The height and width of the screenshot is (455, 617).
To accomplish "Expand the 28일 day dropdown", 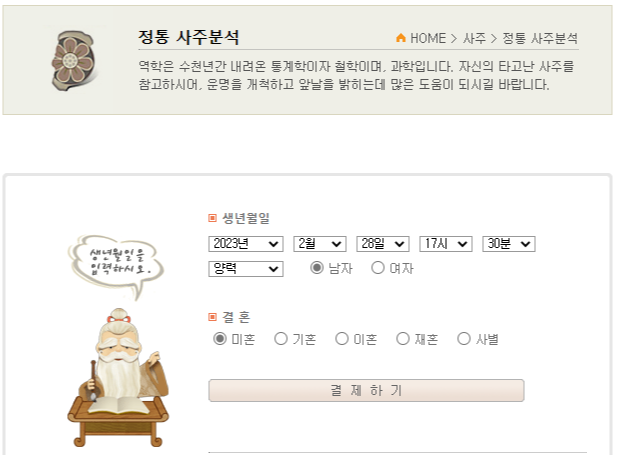I will [383, 244].
